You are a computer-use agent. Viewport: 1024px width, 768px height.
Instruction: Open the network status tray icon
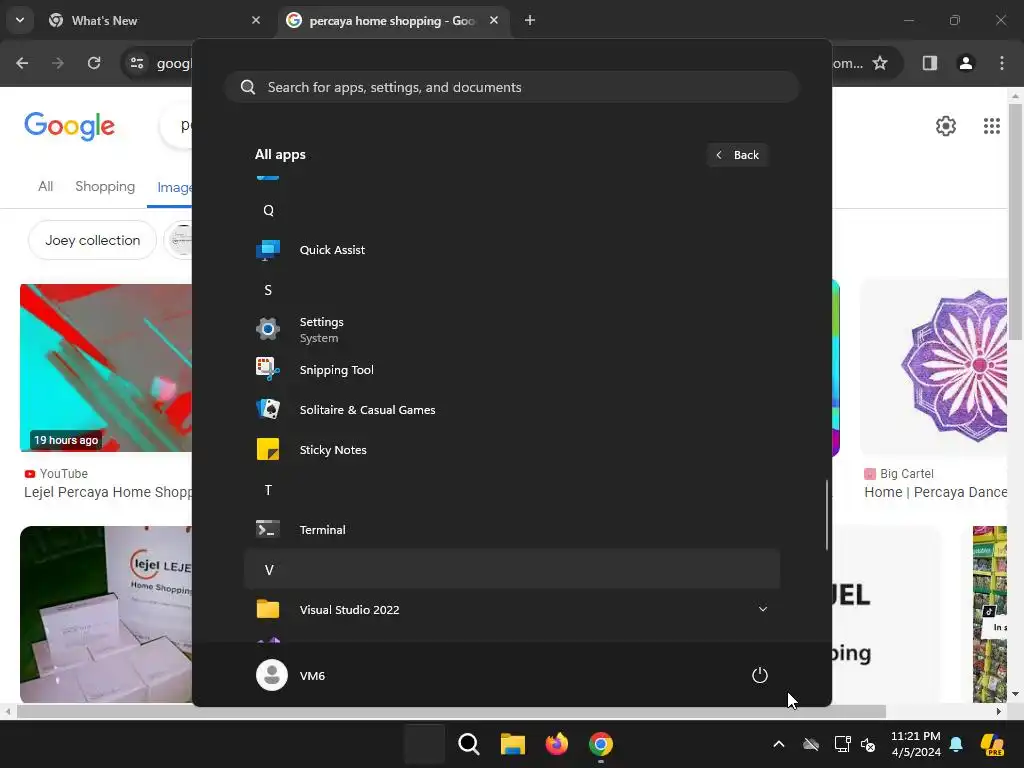[x=842, y=744]
